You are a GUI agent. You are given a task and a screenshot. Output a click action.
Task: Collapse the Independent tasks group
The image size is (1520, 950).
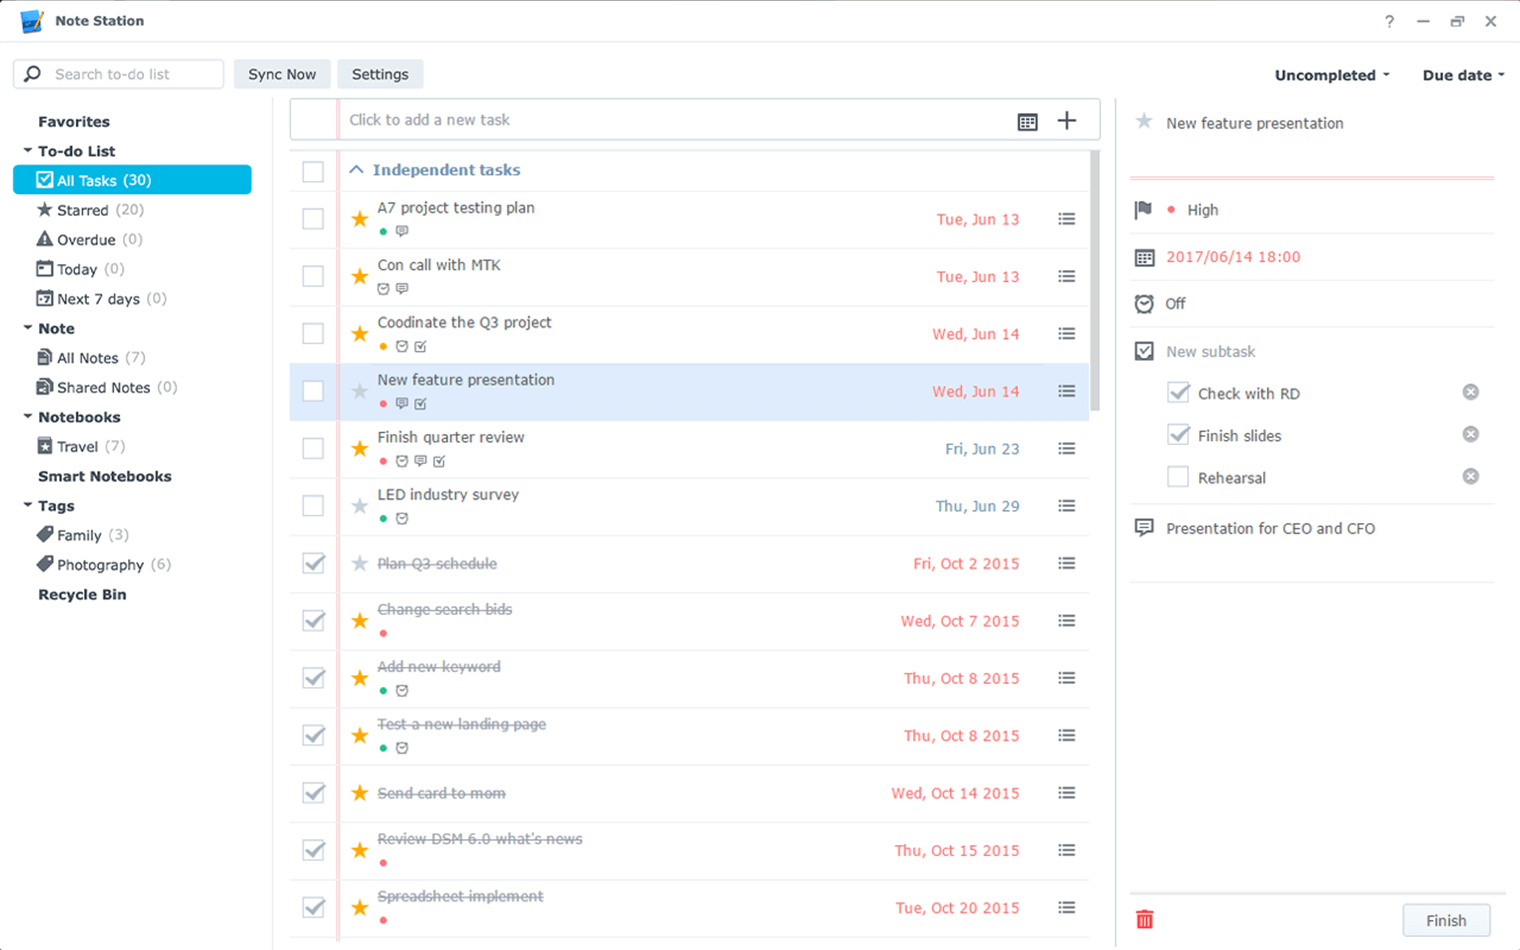356,170
